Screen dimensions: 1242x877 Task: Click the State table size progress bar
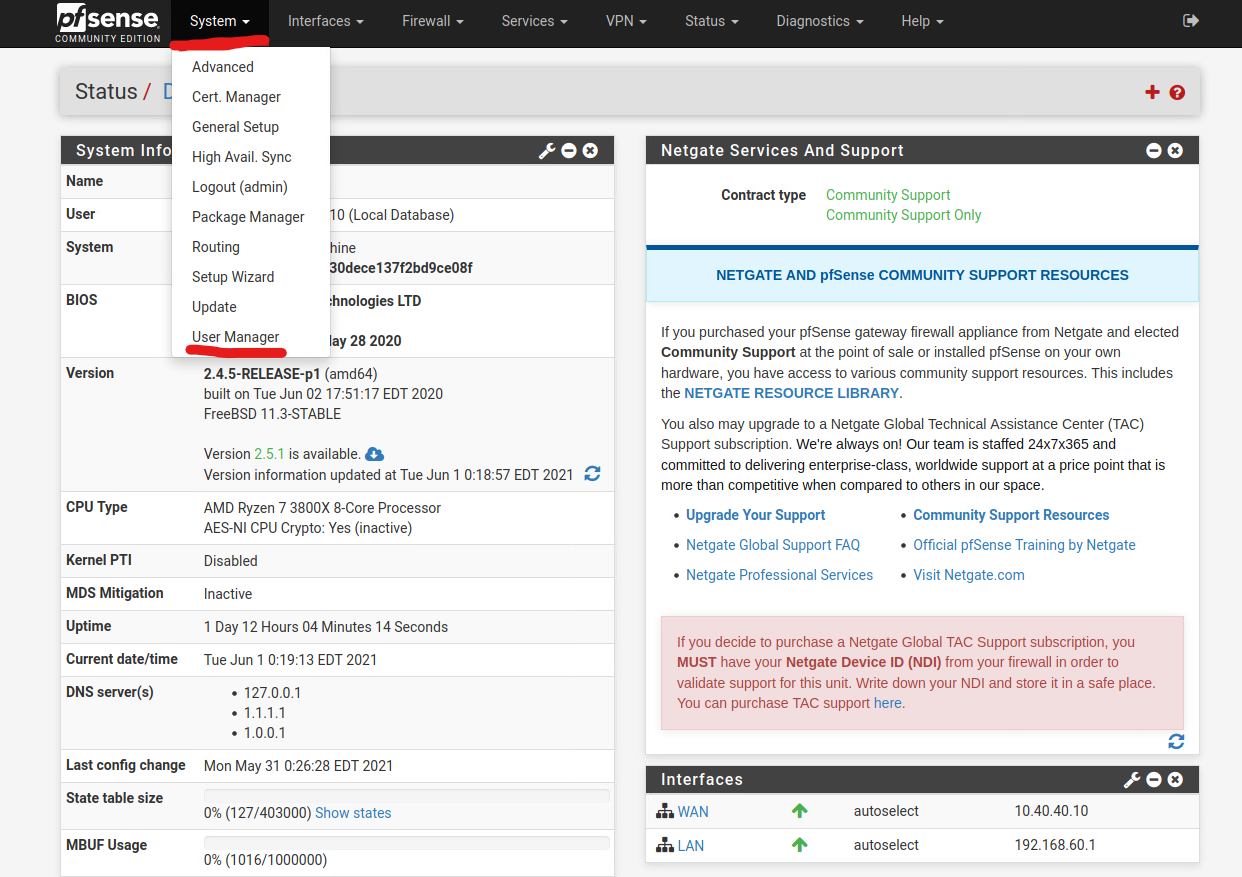[407, 796]
